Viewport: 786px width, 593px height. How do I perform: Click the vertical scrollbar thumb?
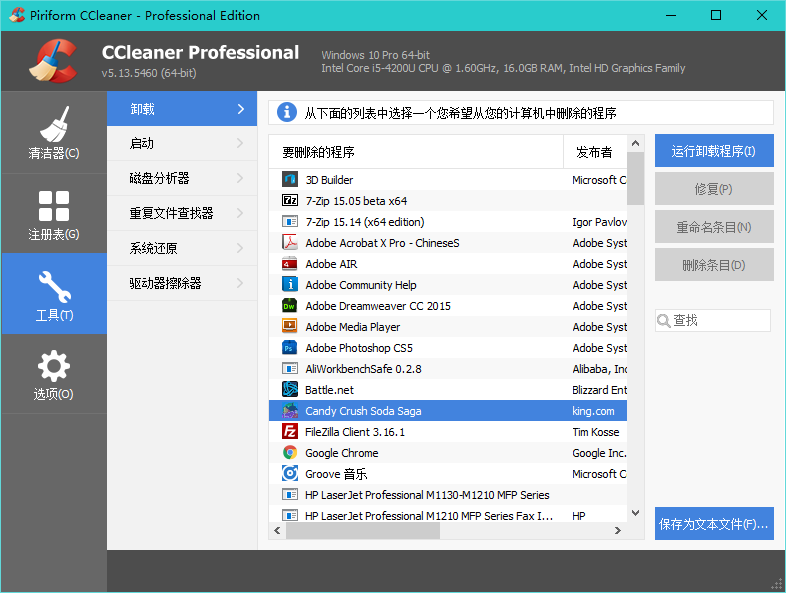coord(635,178)
